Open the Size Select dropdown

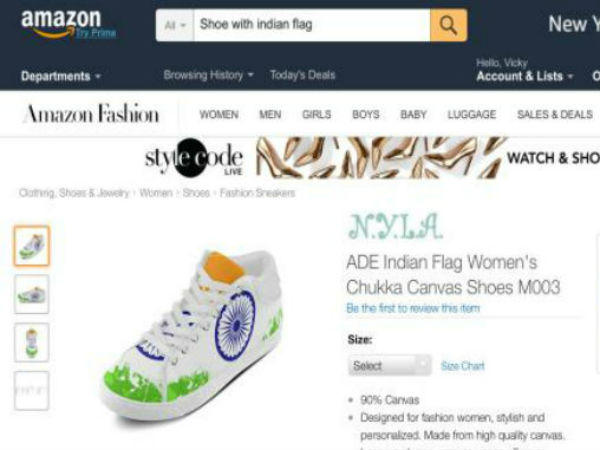[x=390, y=365]
